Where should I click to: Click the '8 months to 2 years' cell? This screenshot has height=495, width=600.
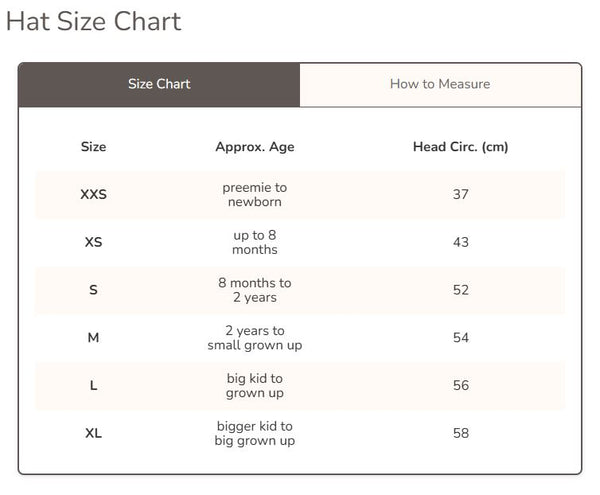pyautogui.click(x=255, y=290)
